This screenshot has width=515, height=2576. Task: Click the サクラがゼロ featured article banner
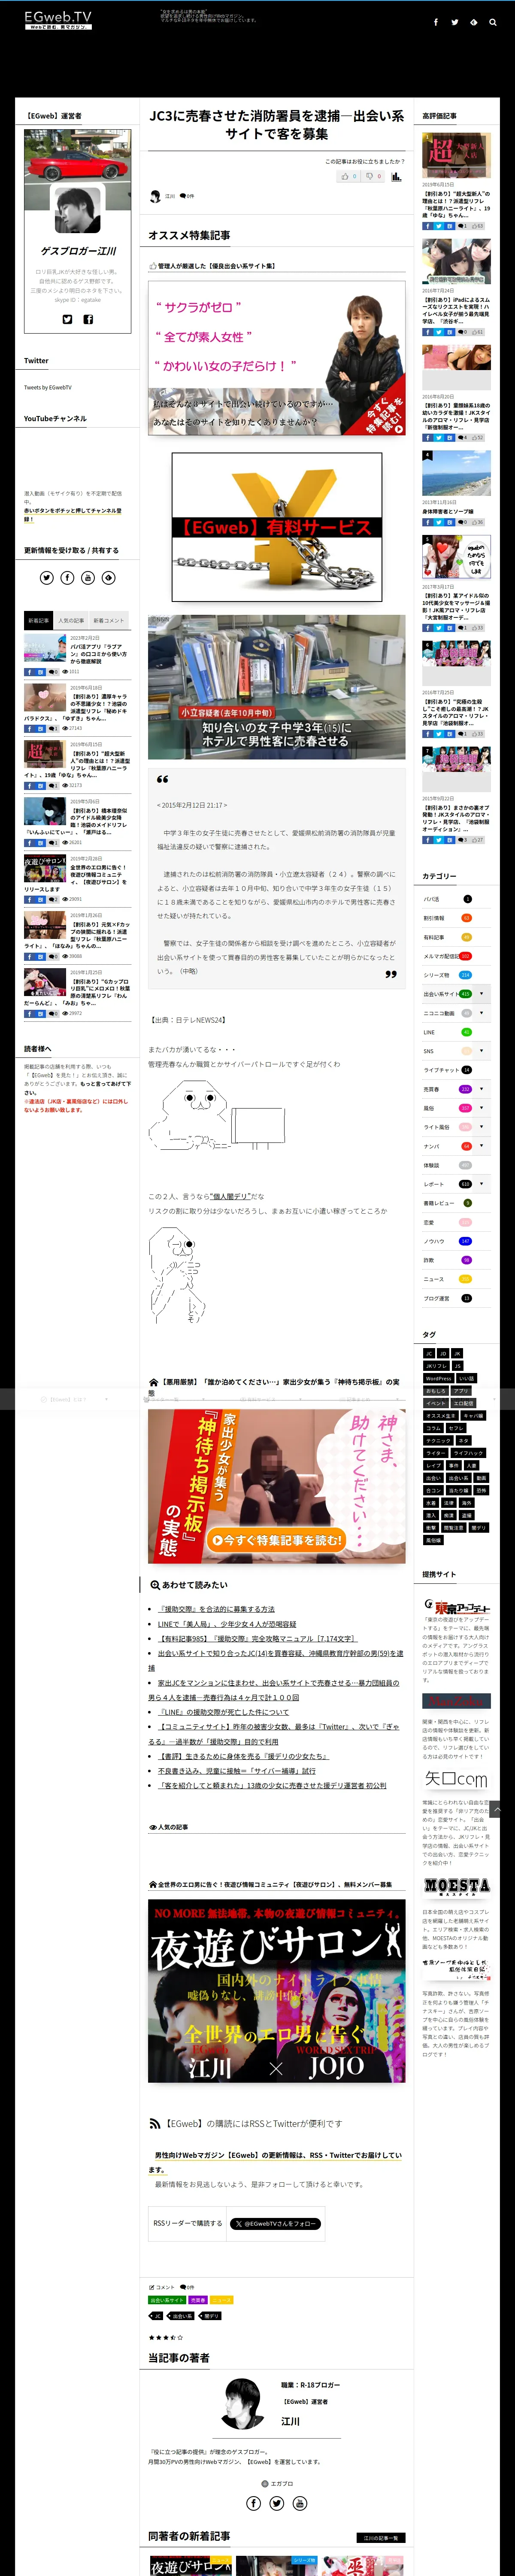277,359
